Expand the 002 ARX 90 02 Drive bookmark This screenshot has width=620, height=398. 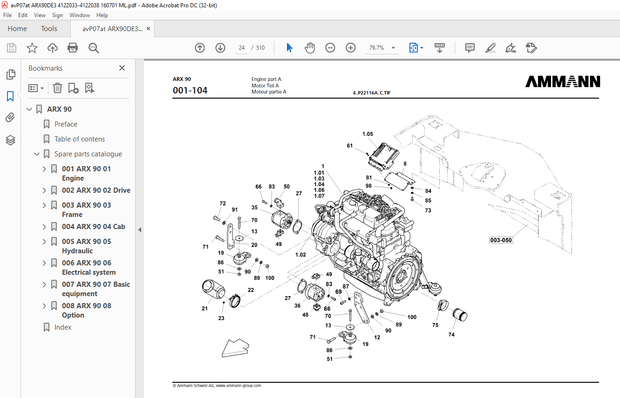tap(44, 191)
